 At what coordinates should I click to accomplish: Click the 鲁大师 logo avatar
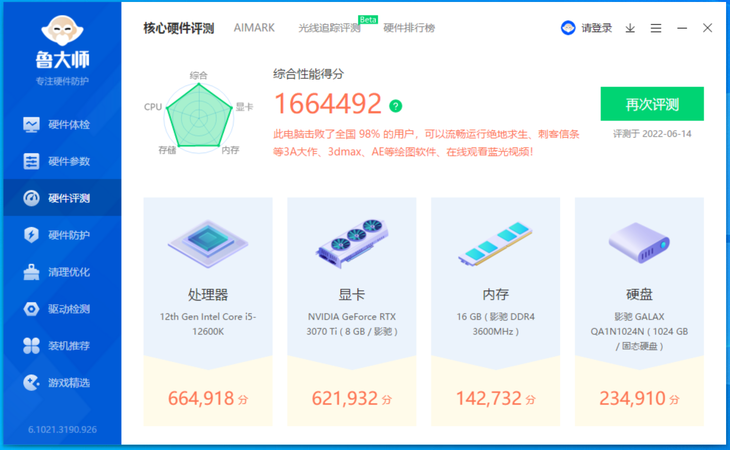pos(62,31)
